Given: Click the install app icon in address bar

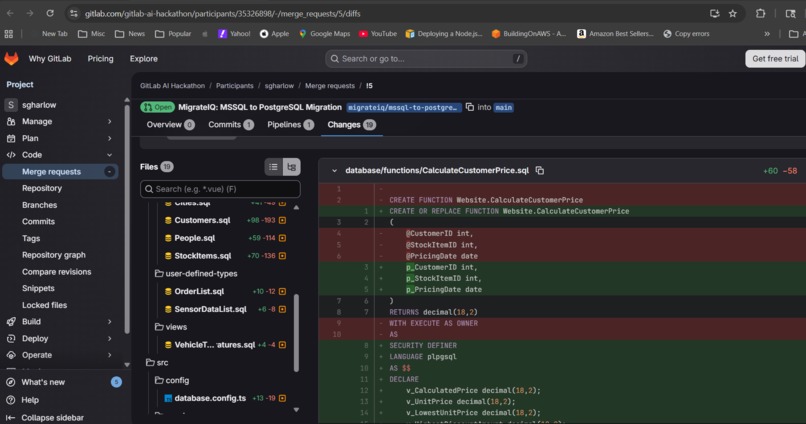Looking at the screenshot, I should pos(715,13).
